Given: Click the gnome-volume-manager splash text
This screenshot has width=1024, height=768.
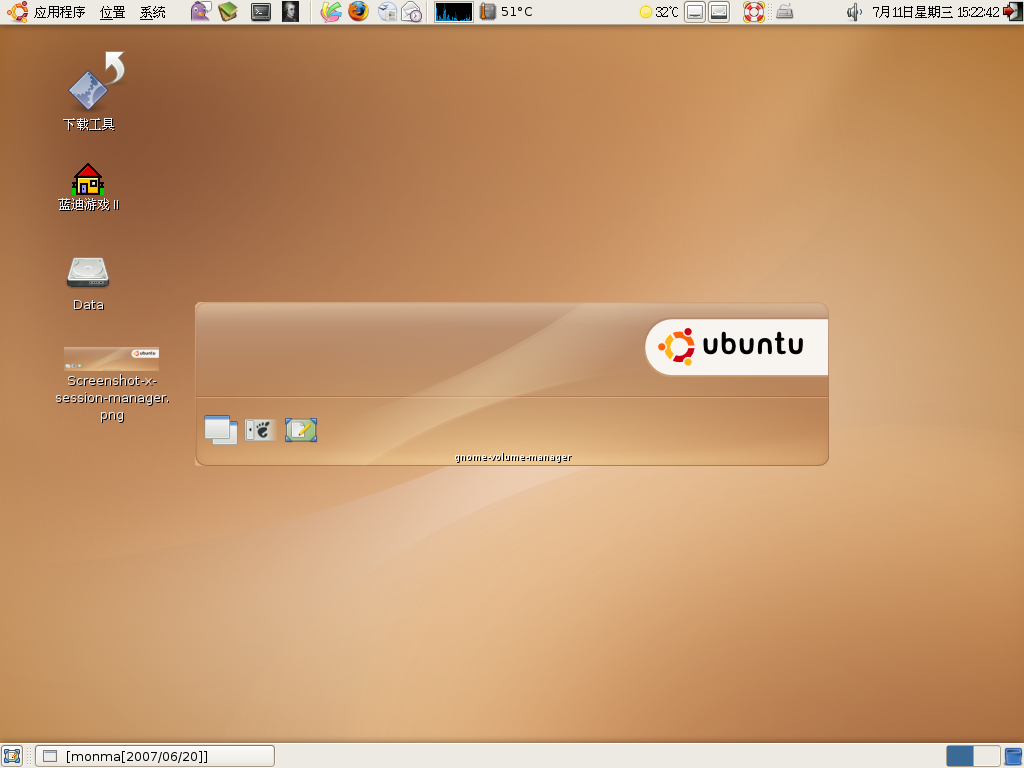Looking at the screenshot, I should (x=513, y=457).
